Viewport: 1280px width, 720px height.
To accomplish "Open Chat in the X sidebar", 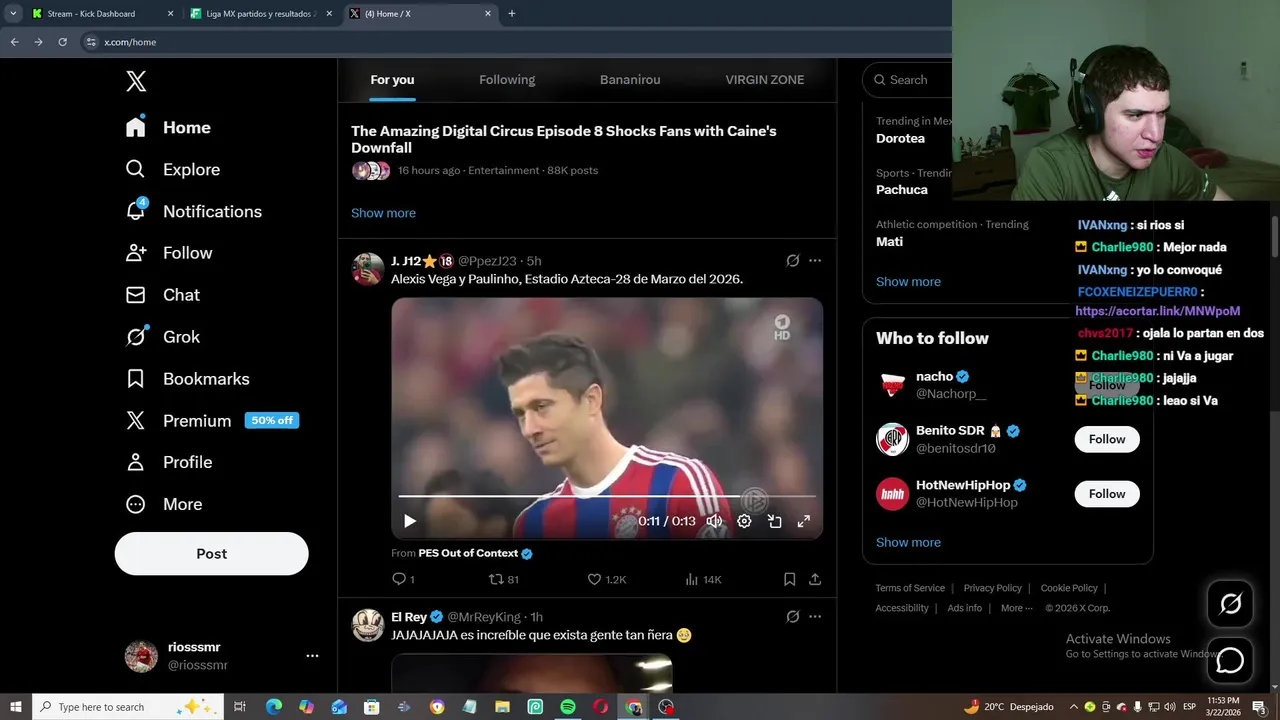I will 162,295.
